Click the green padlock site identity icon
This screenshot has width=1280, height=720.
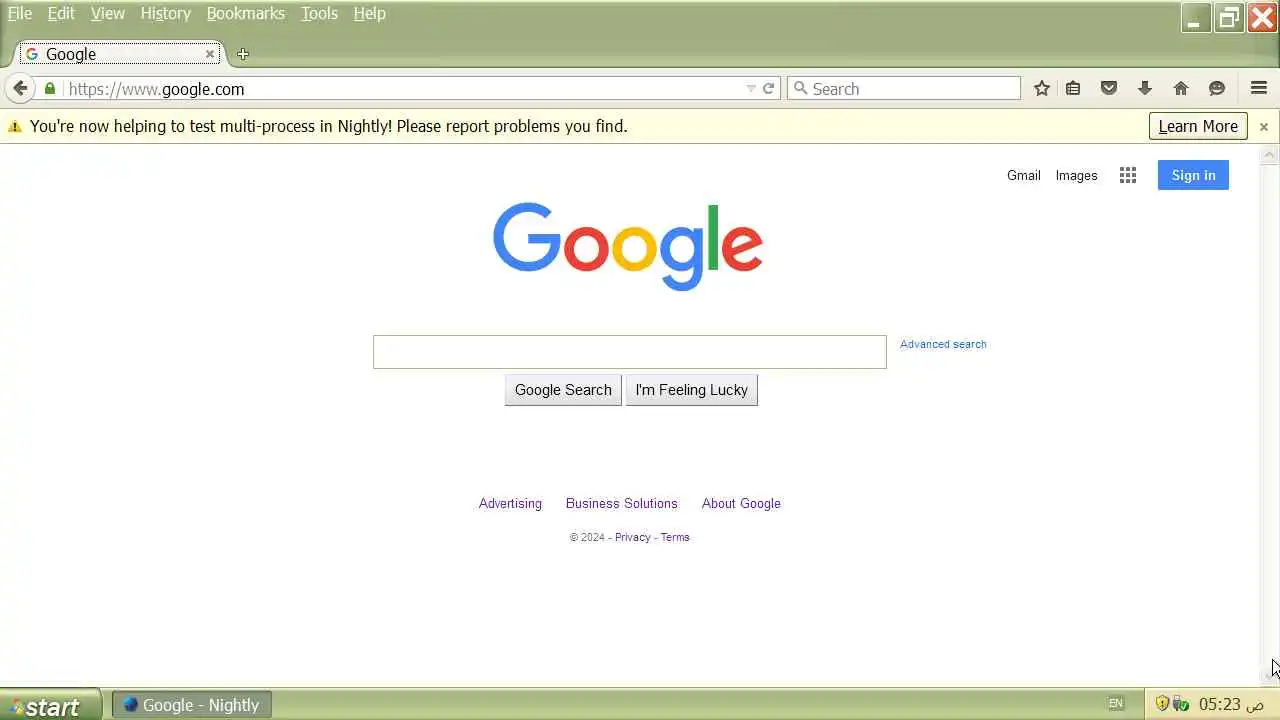click(50, 89)
